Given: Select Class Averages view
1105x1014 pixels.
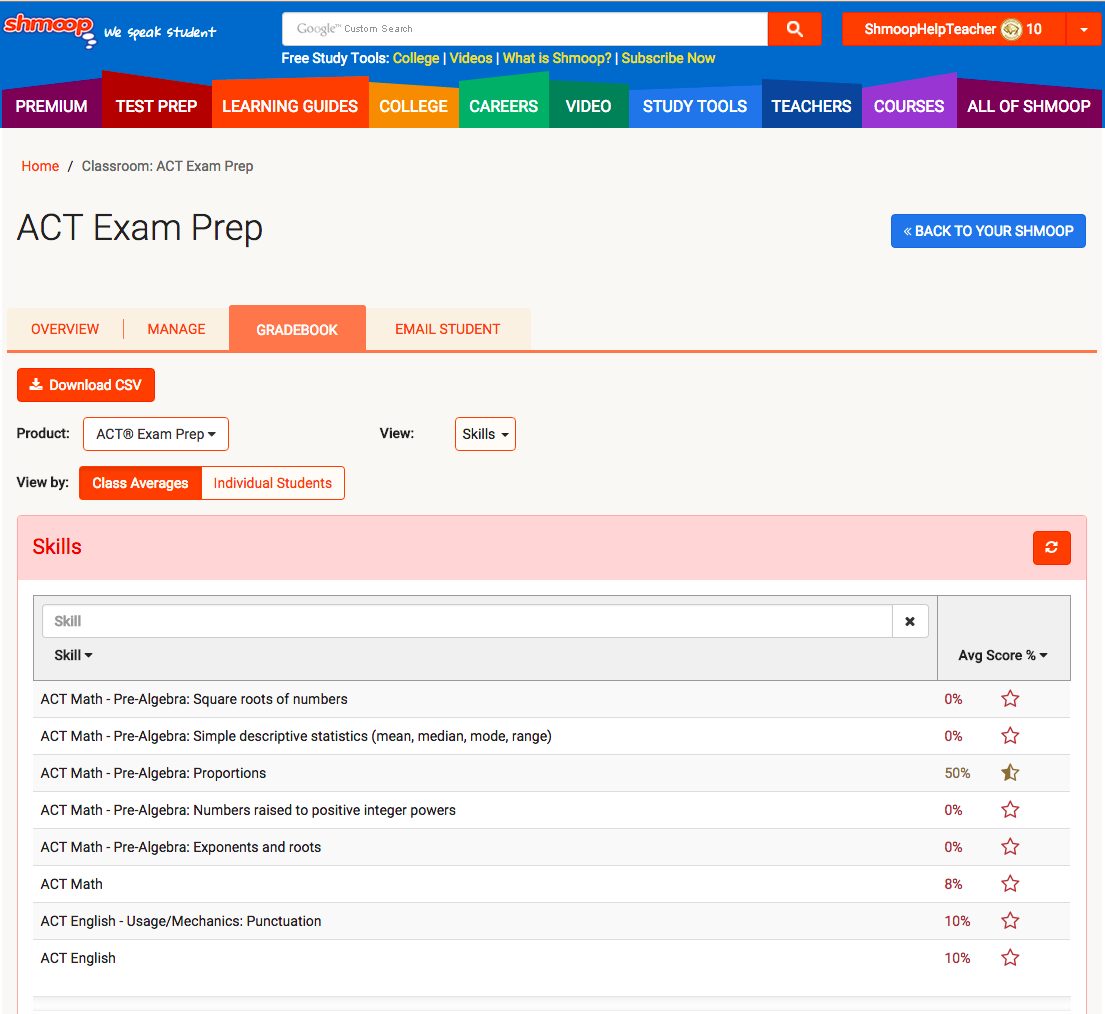Looking at the screenshot, I should tap(140, 483).
